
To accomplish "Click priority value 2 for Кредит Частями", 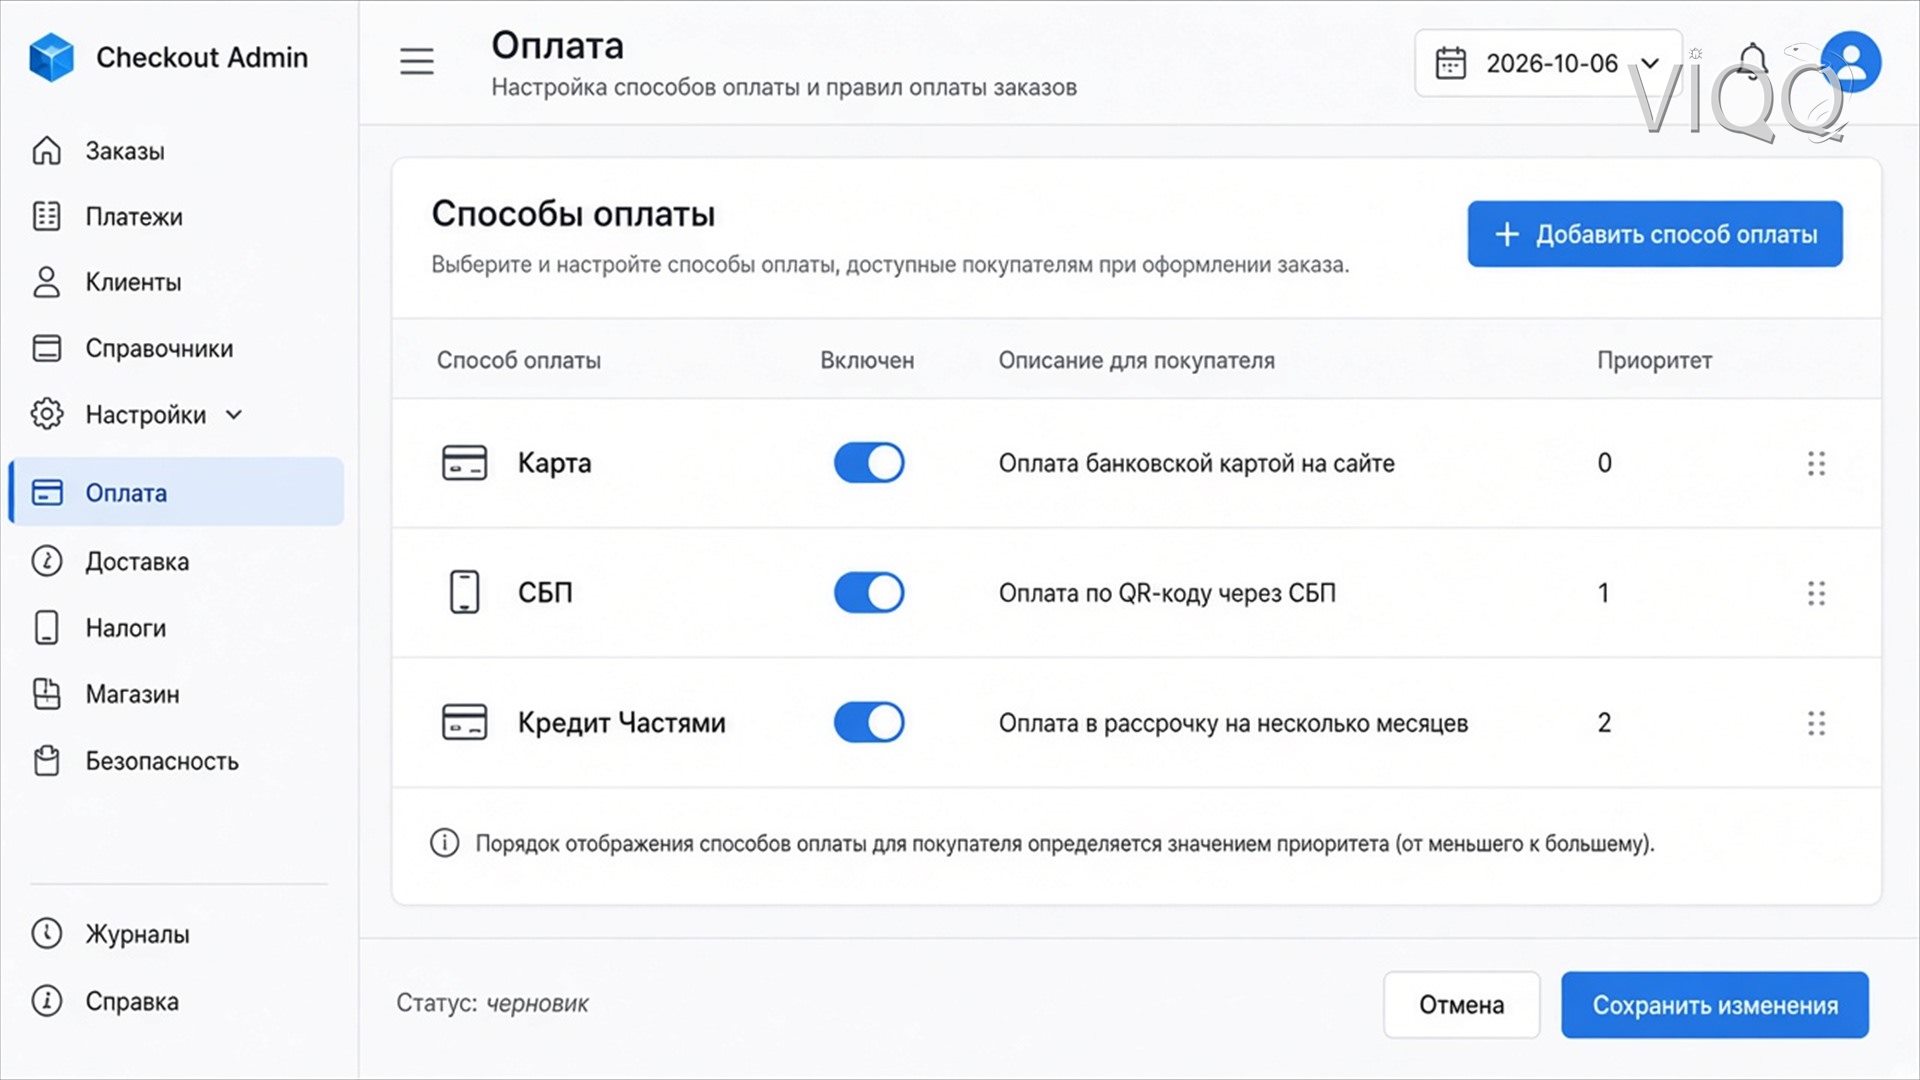I will [1604, 722].
